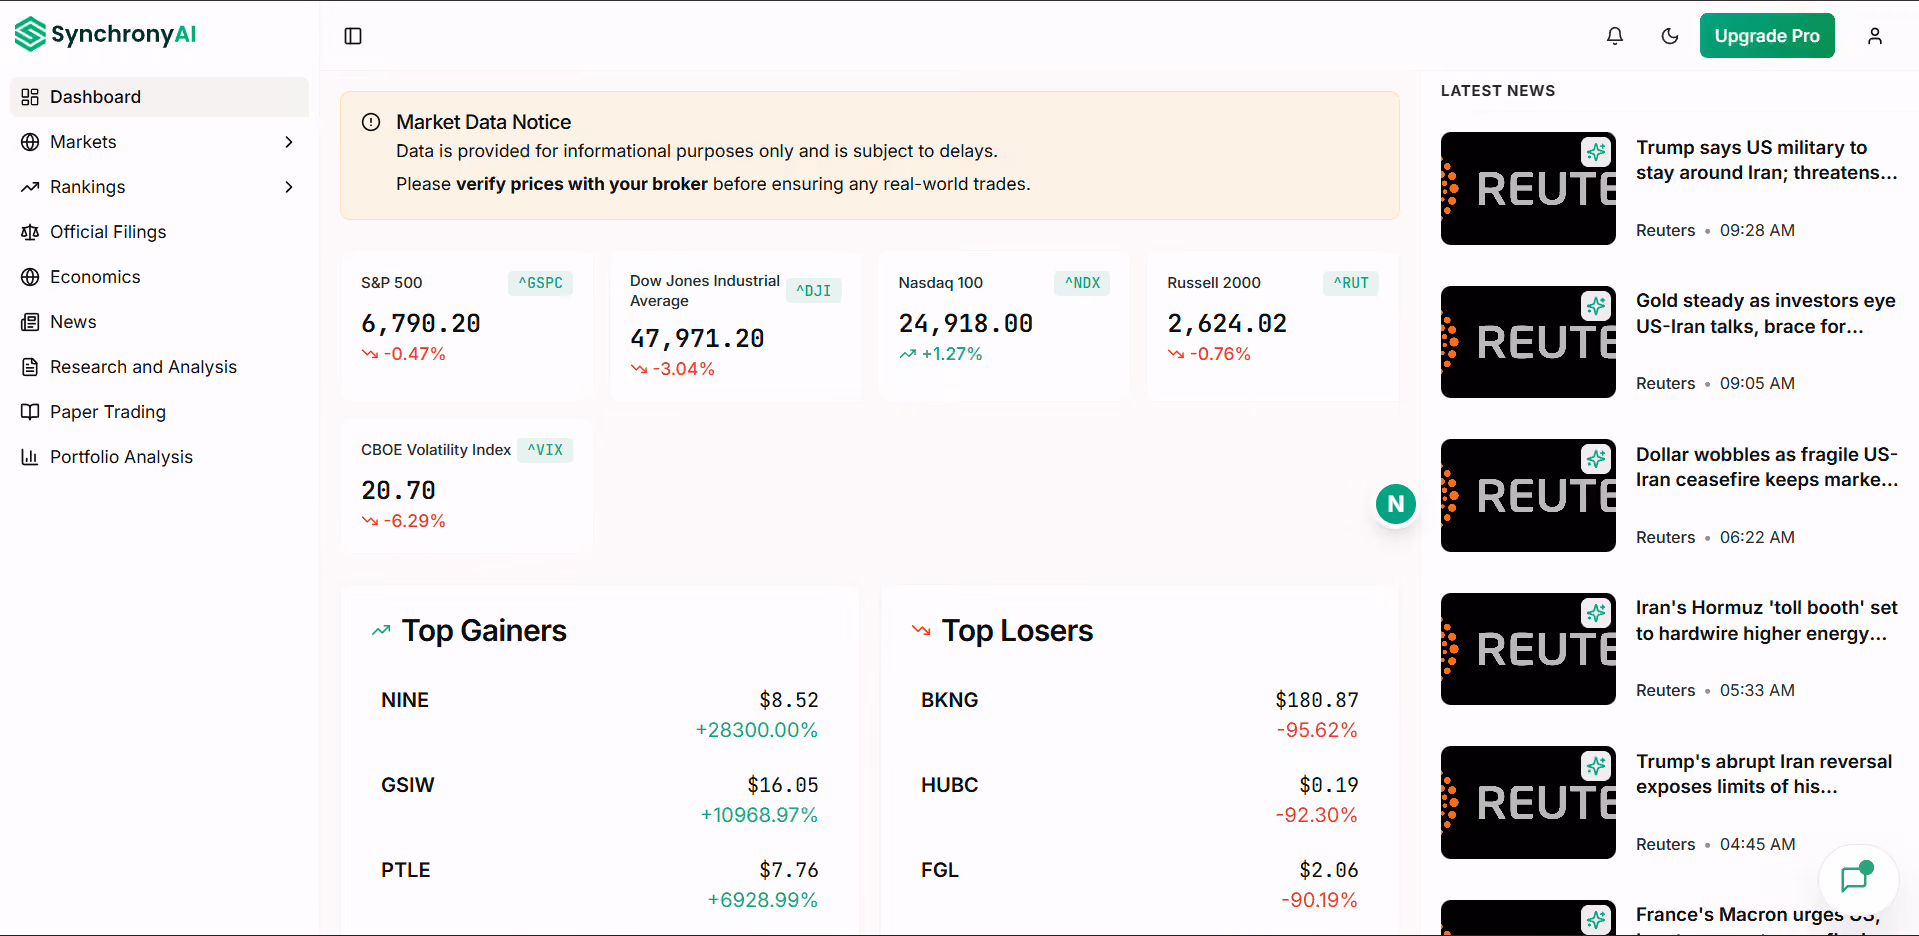Click the SynchronyAI brand name text
1919x936 pixels.
[x=124, y=34]
